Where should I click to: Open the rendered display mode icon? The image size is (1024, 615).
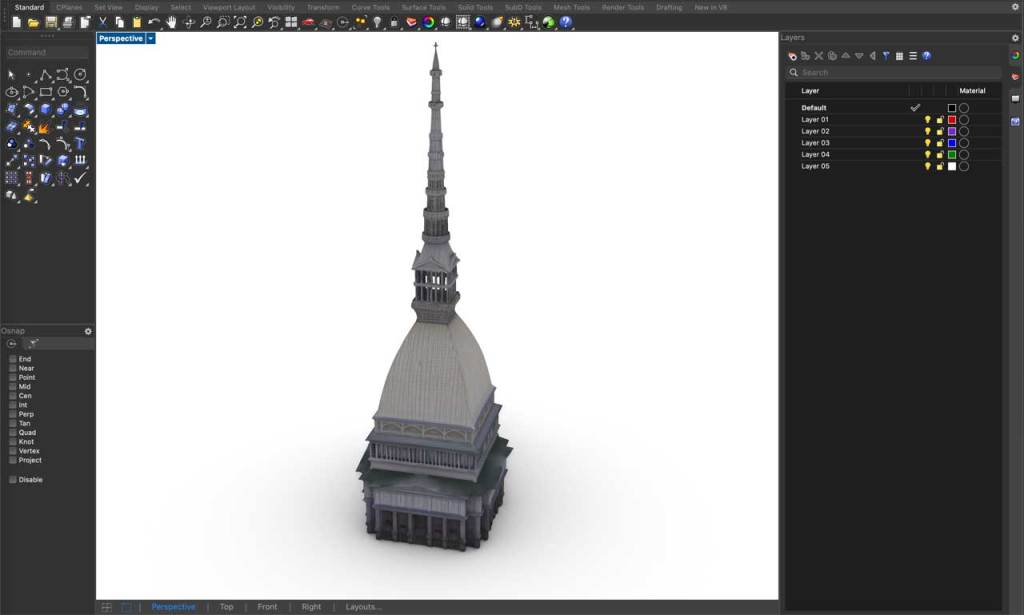pyautogui.click(x=309, y=22)
